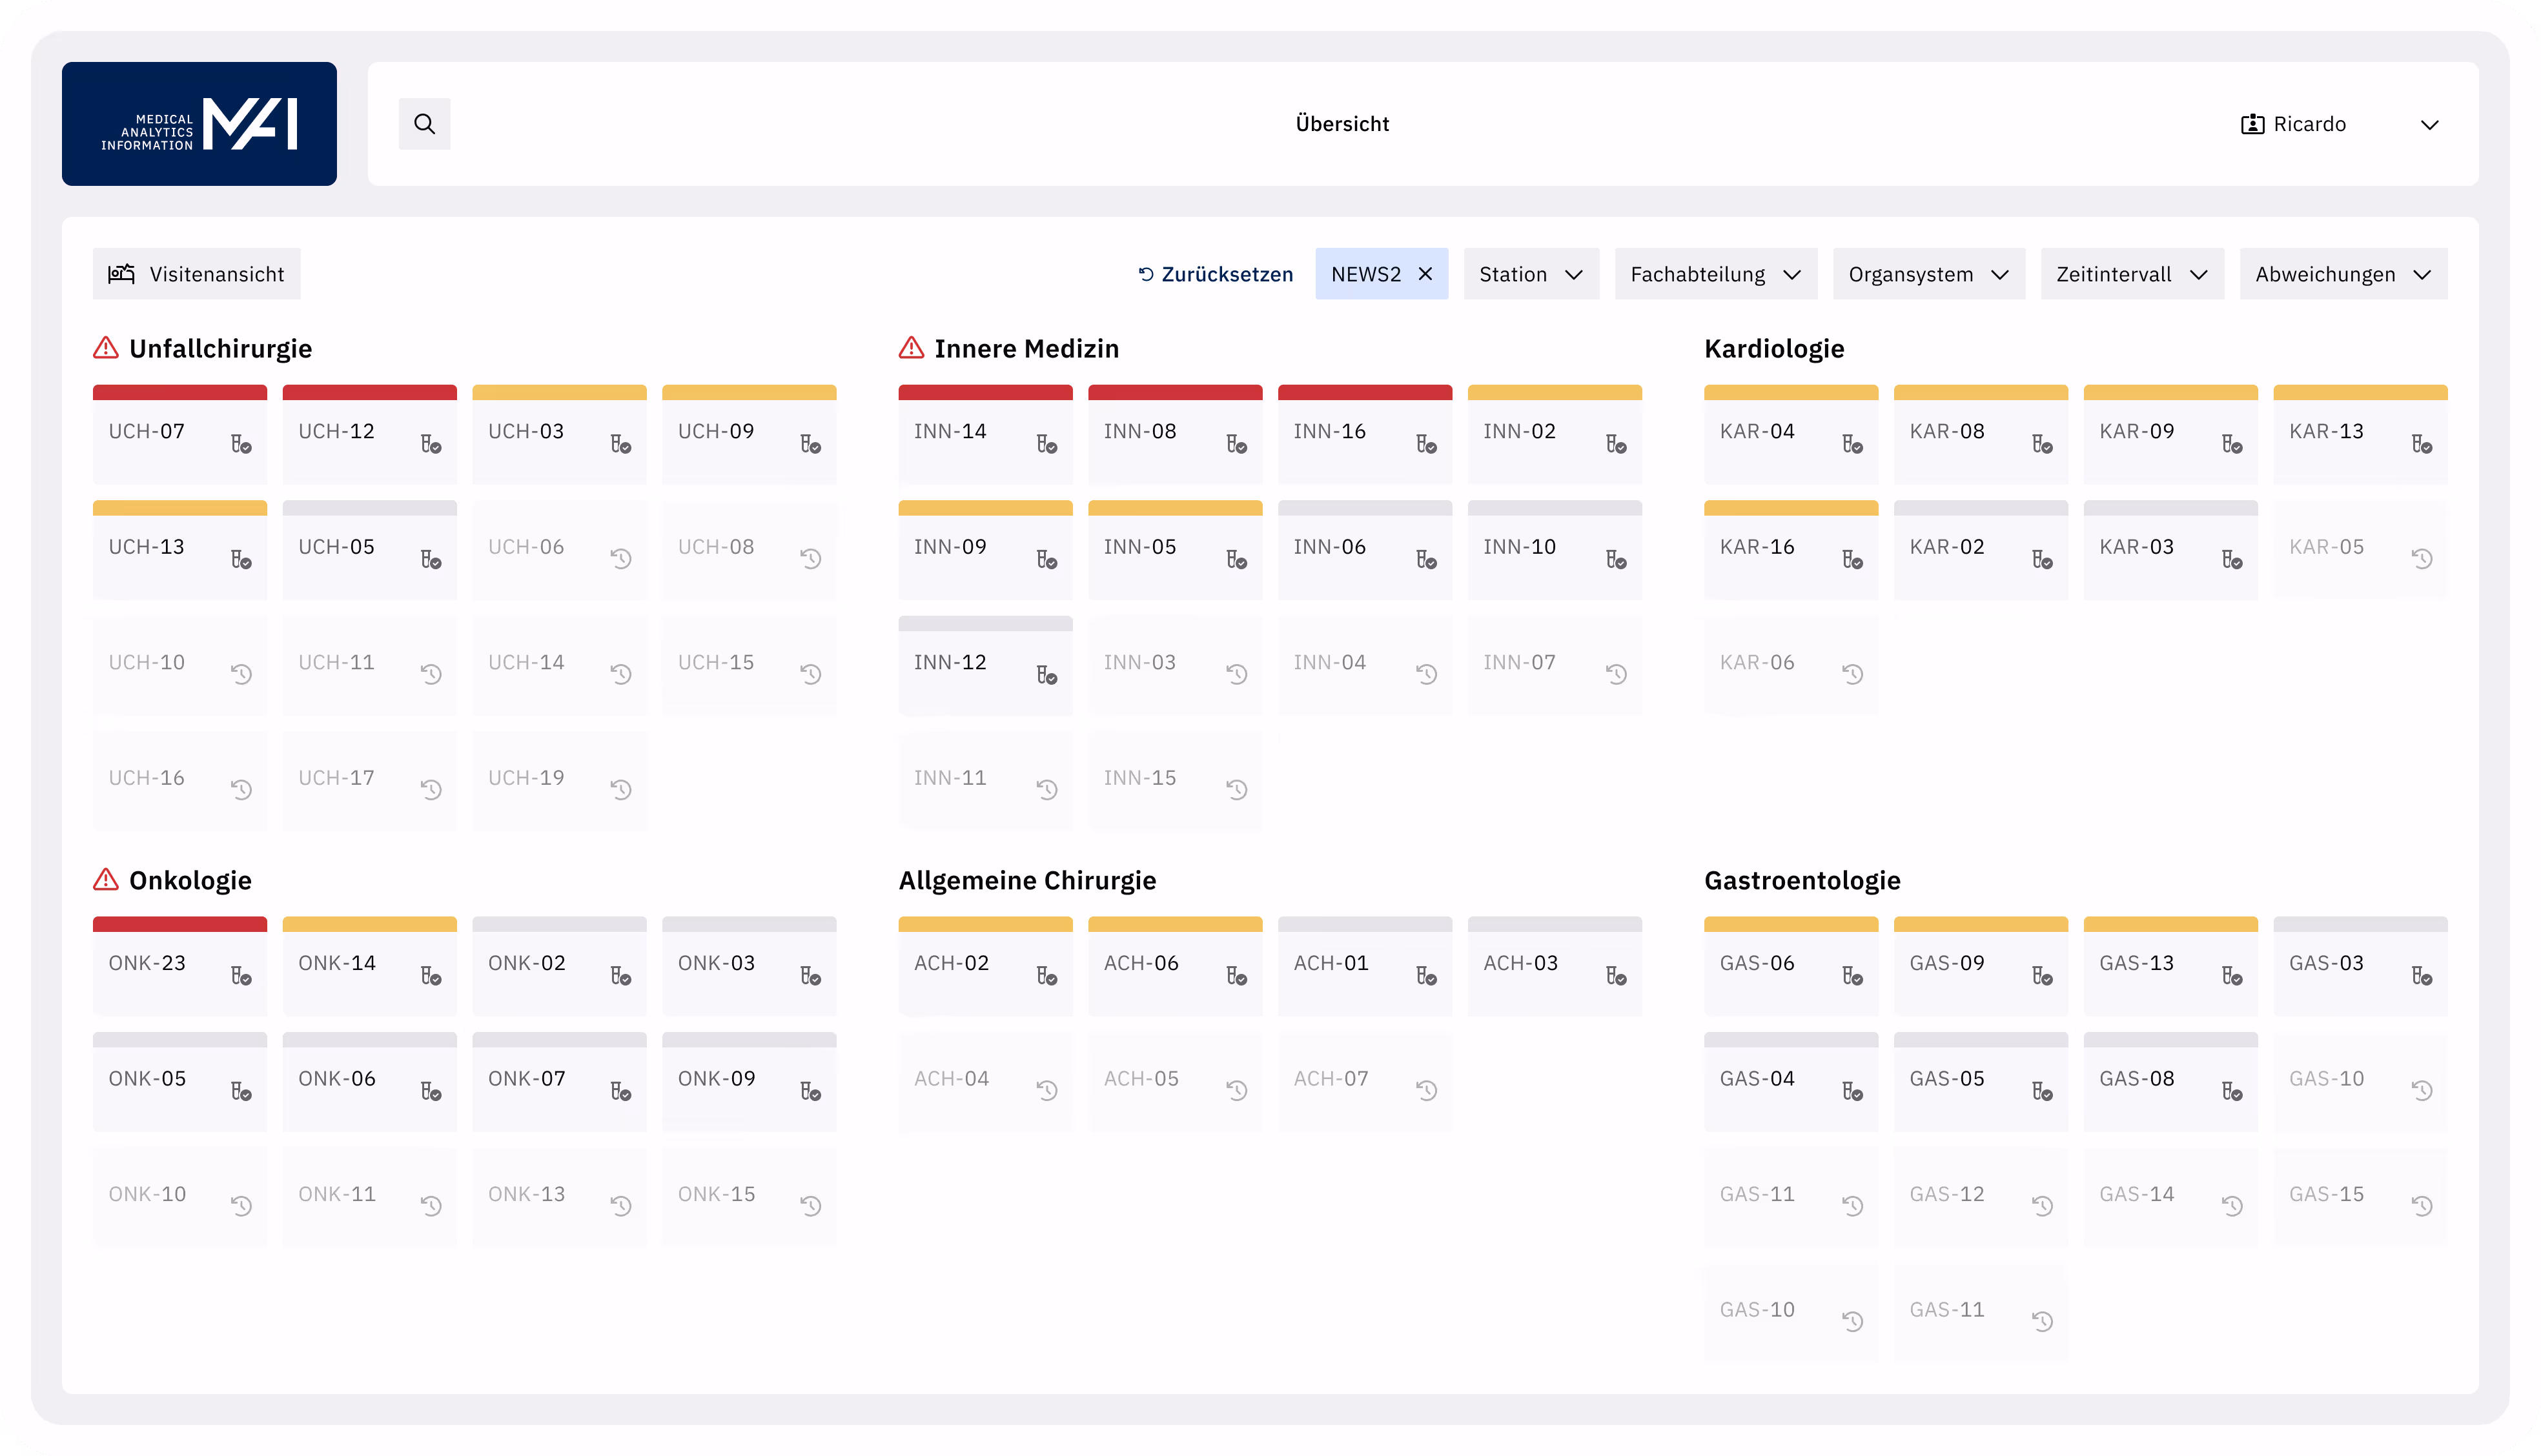Open the Ricardo user menu
The height and width of the screenshot is (1456, 2541).
(x=2338, y=124)
